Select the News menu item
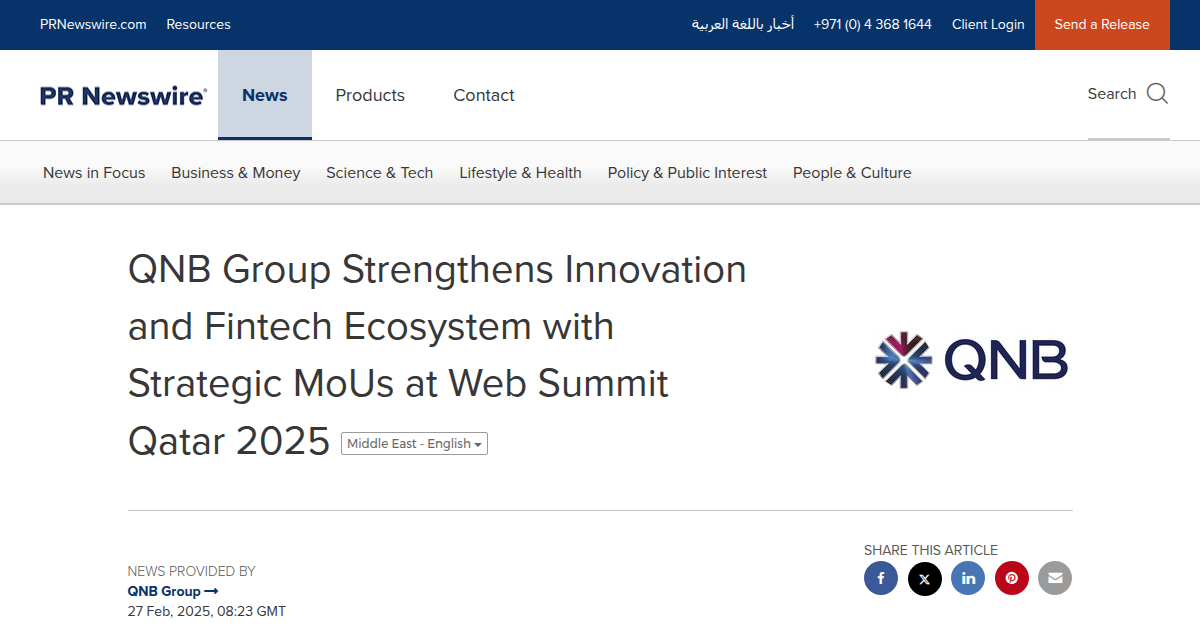This screenshot has height=630, width=1200. pyautogui.click(x=265, y=95)
